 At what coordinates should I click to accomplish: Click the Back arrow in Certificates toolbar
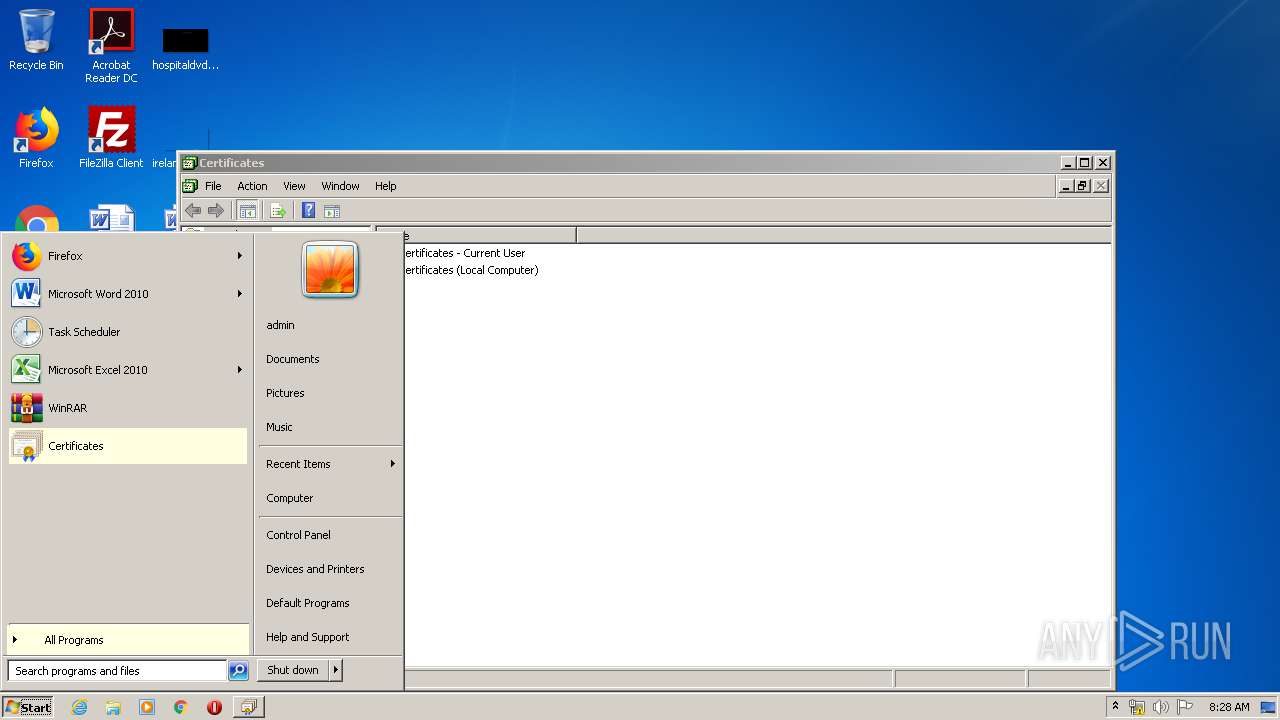pyautogui.click(x=193, y=211)
